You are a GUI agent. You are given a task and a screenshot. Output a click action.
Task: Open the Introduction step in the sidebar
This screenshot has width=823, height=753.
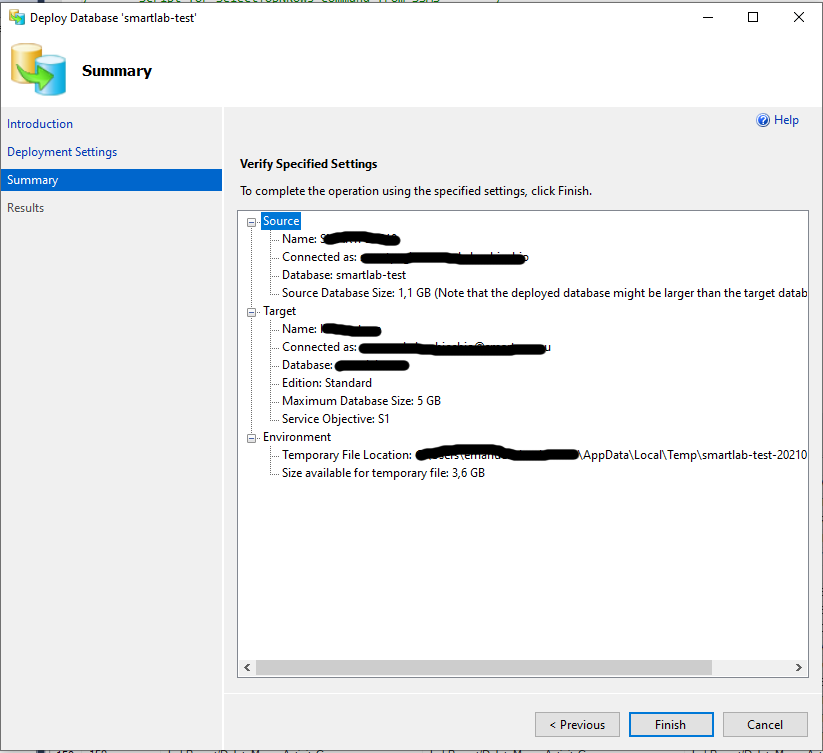coord(40,123)
